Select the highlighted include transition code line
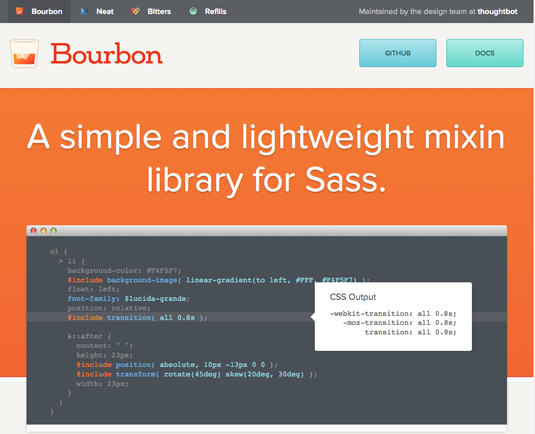535x434 pixels. [138, 317]
